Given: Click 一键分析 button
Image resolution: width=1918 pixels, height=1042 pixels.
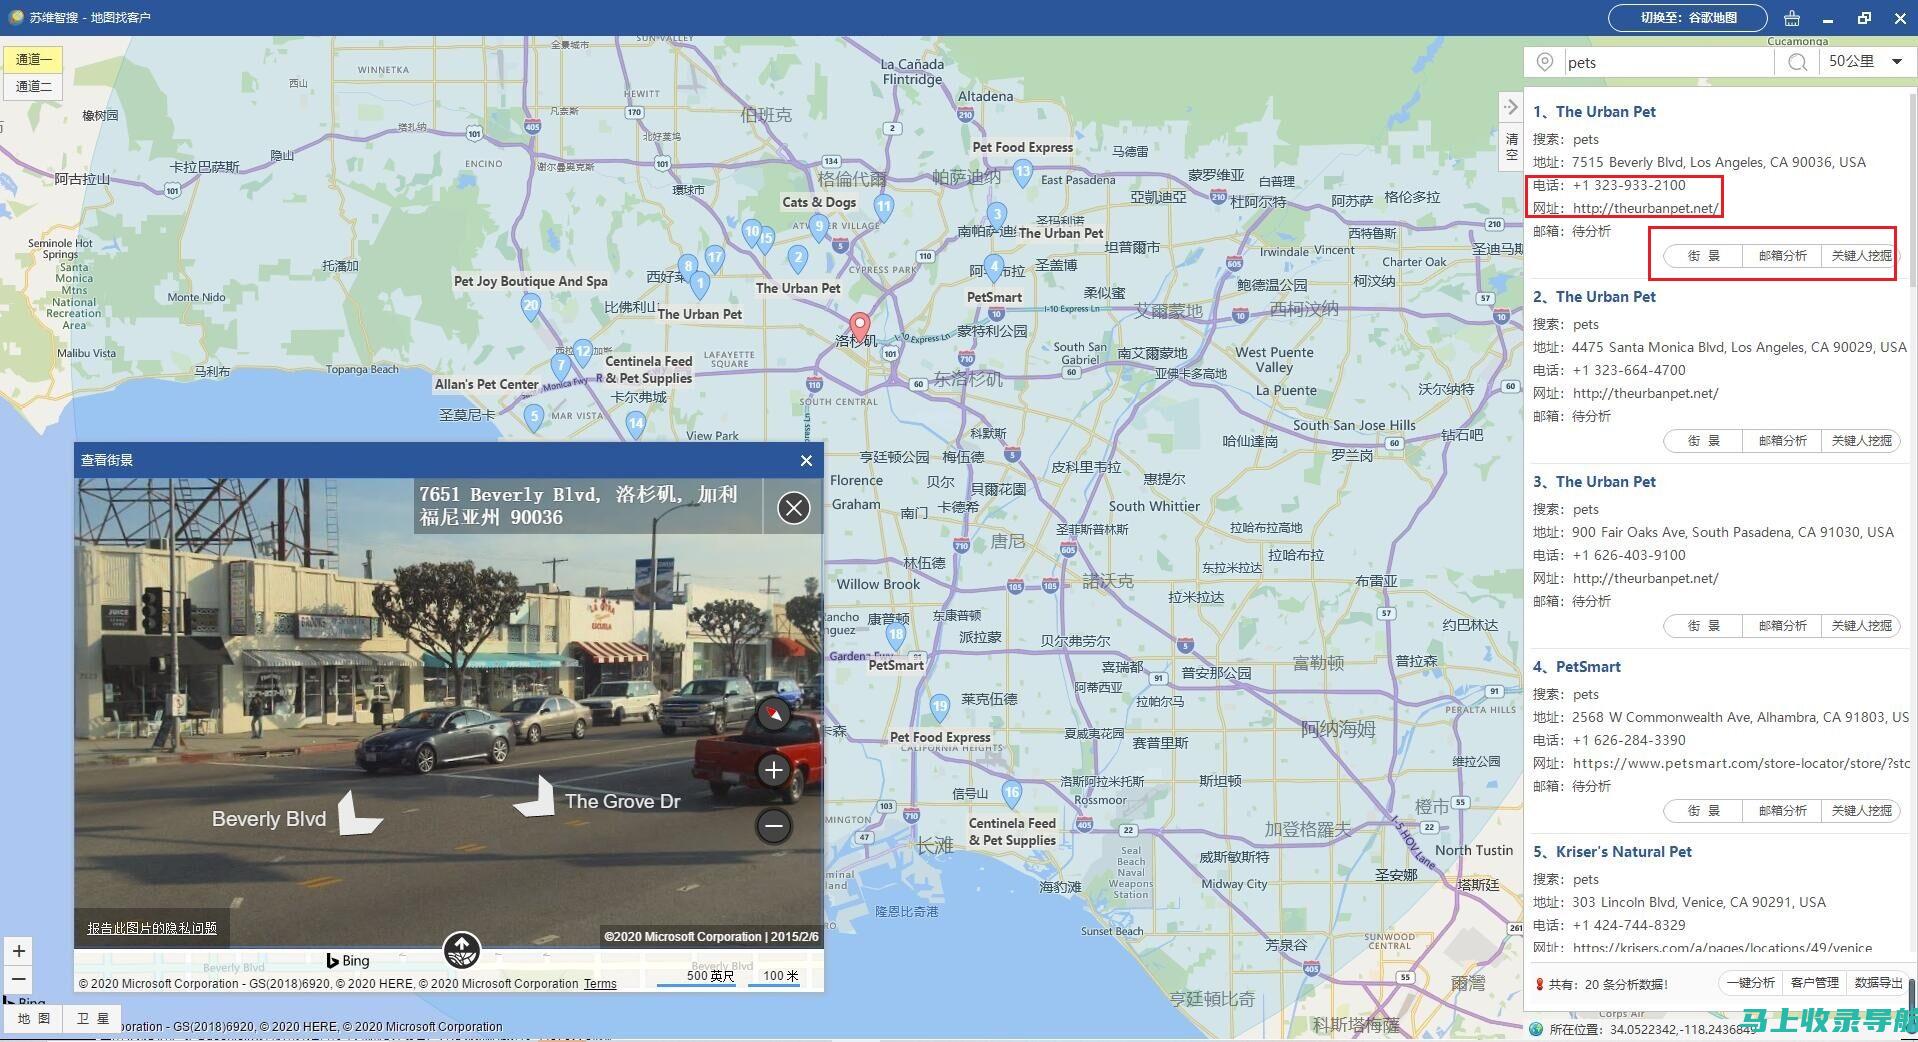Looking at the screenshot, I should (x=1750, y=983).
